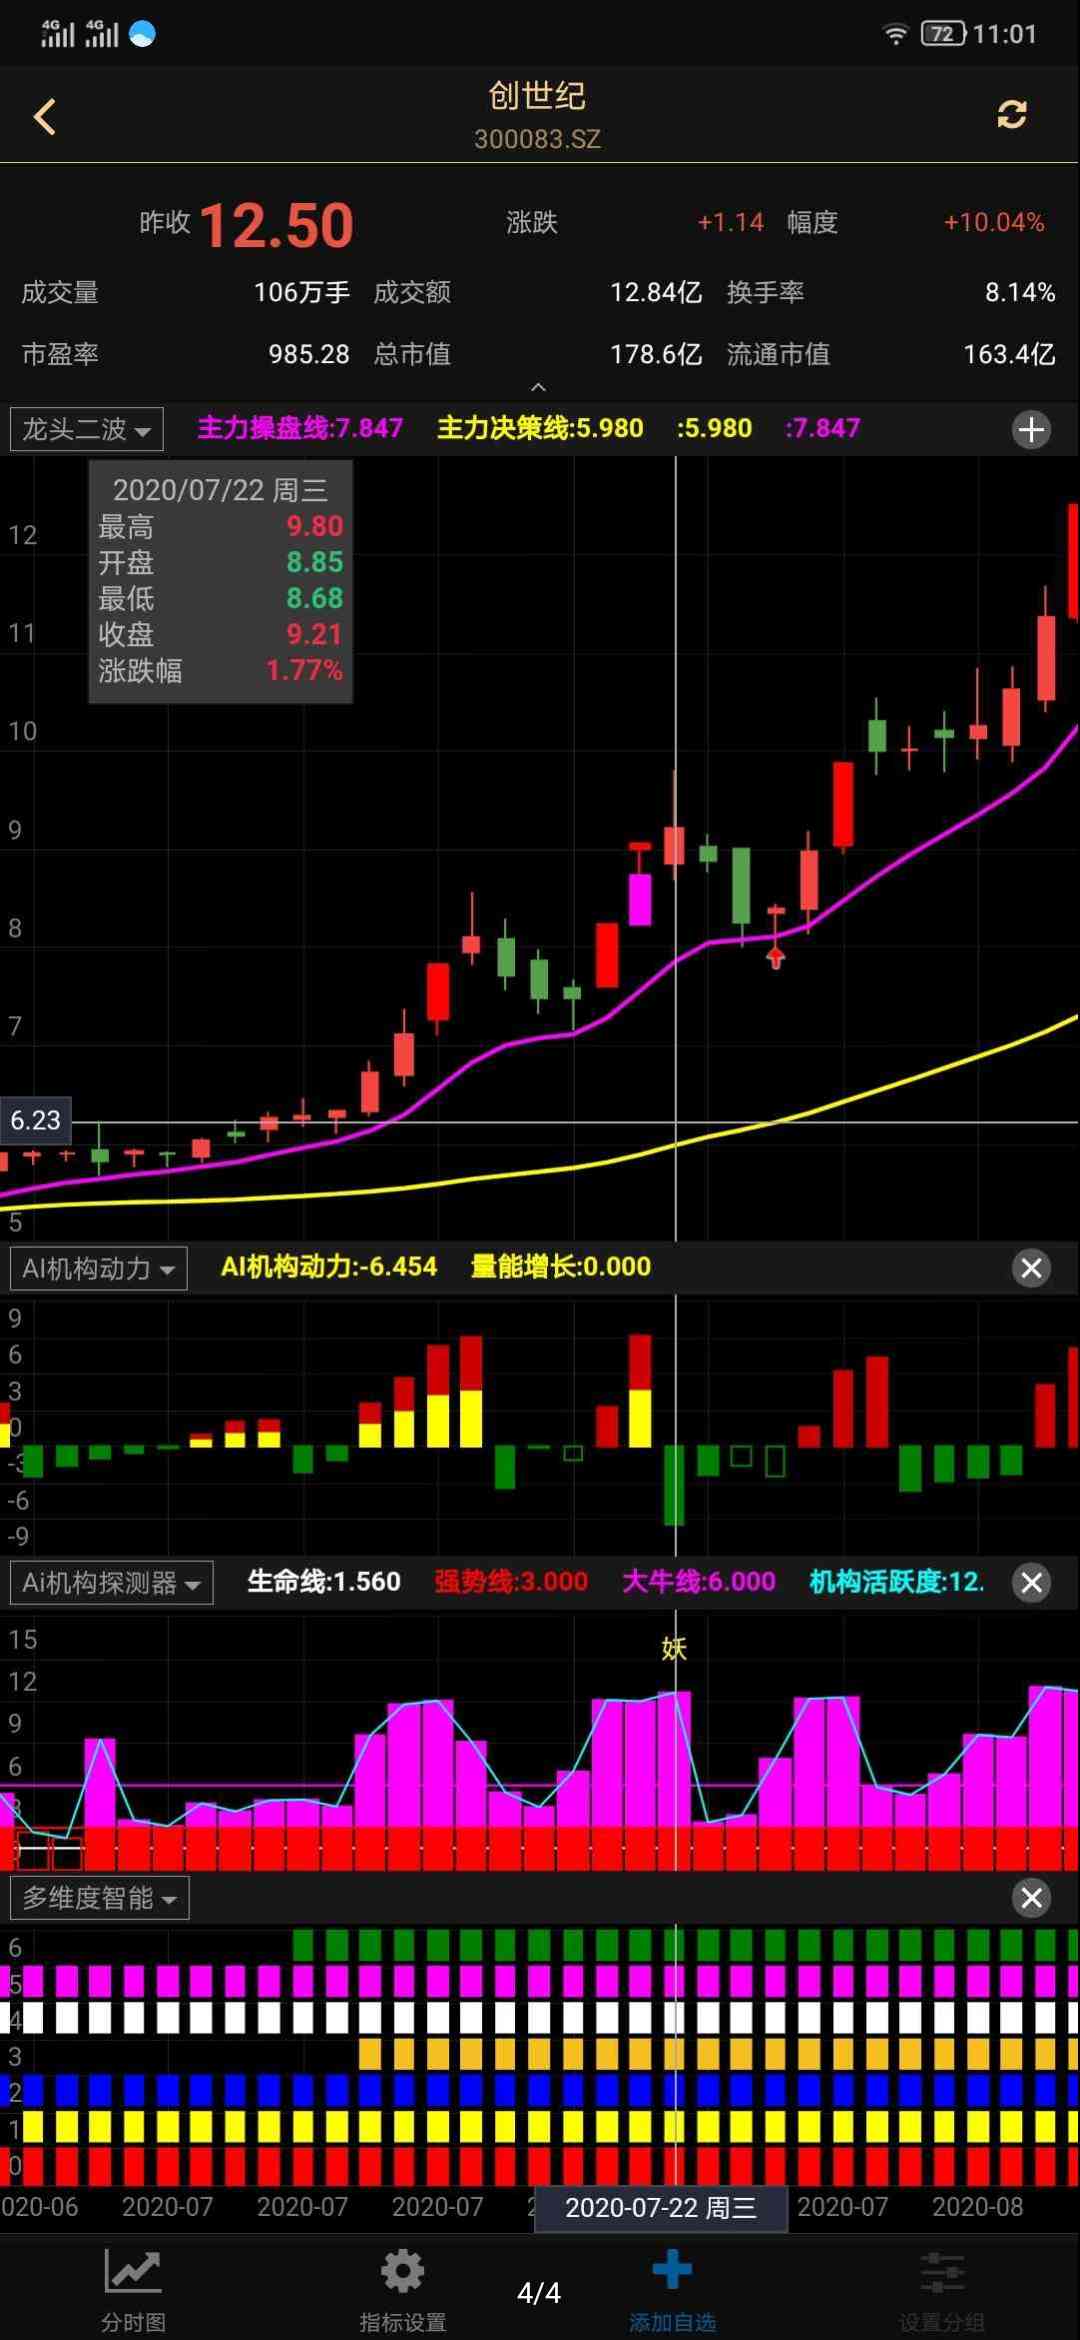Open the 多维度智能 dropdown selector

(x=99, y=1898)
